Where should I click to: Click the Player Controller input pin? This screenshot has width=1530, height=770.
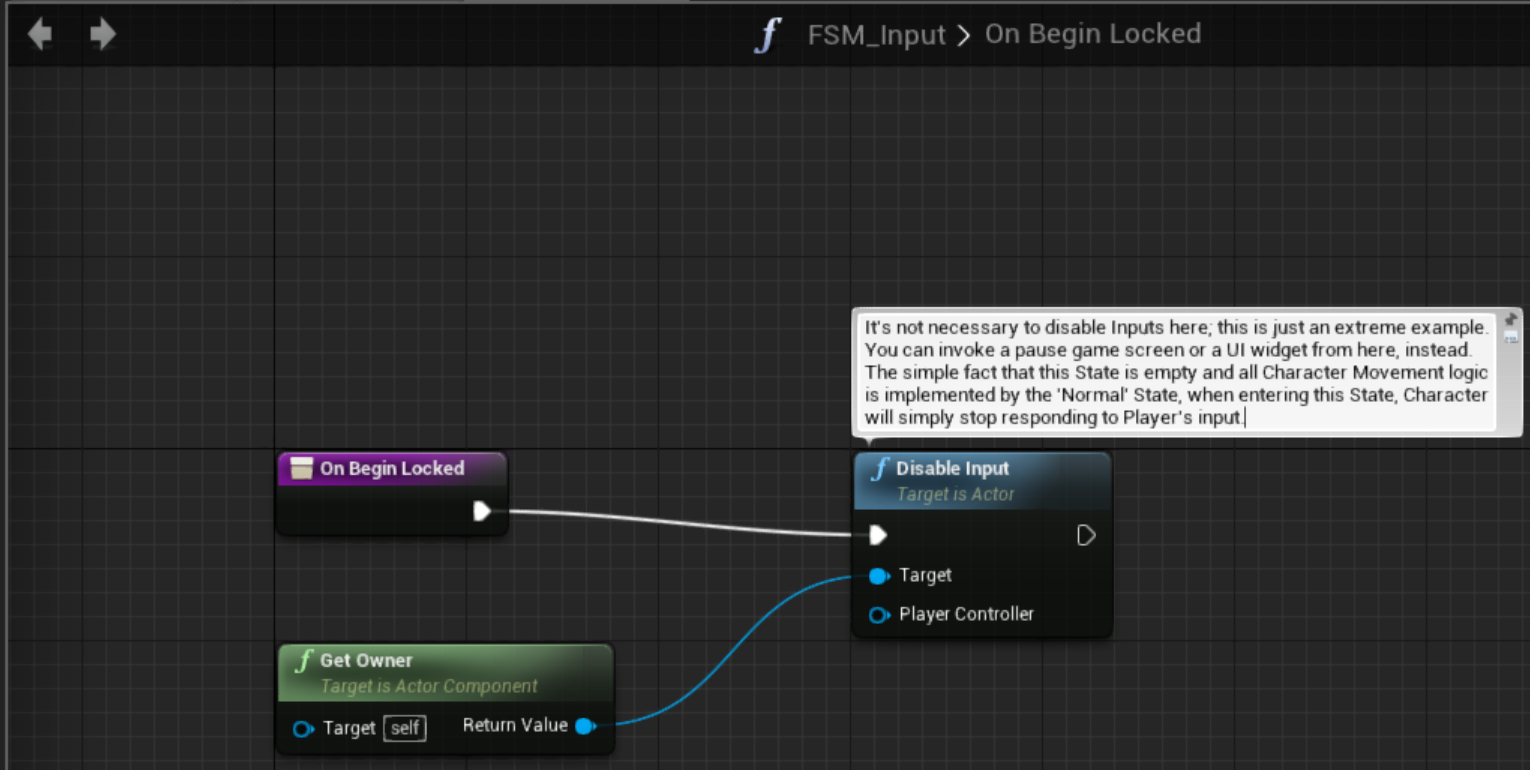click(879, 615)
